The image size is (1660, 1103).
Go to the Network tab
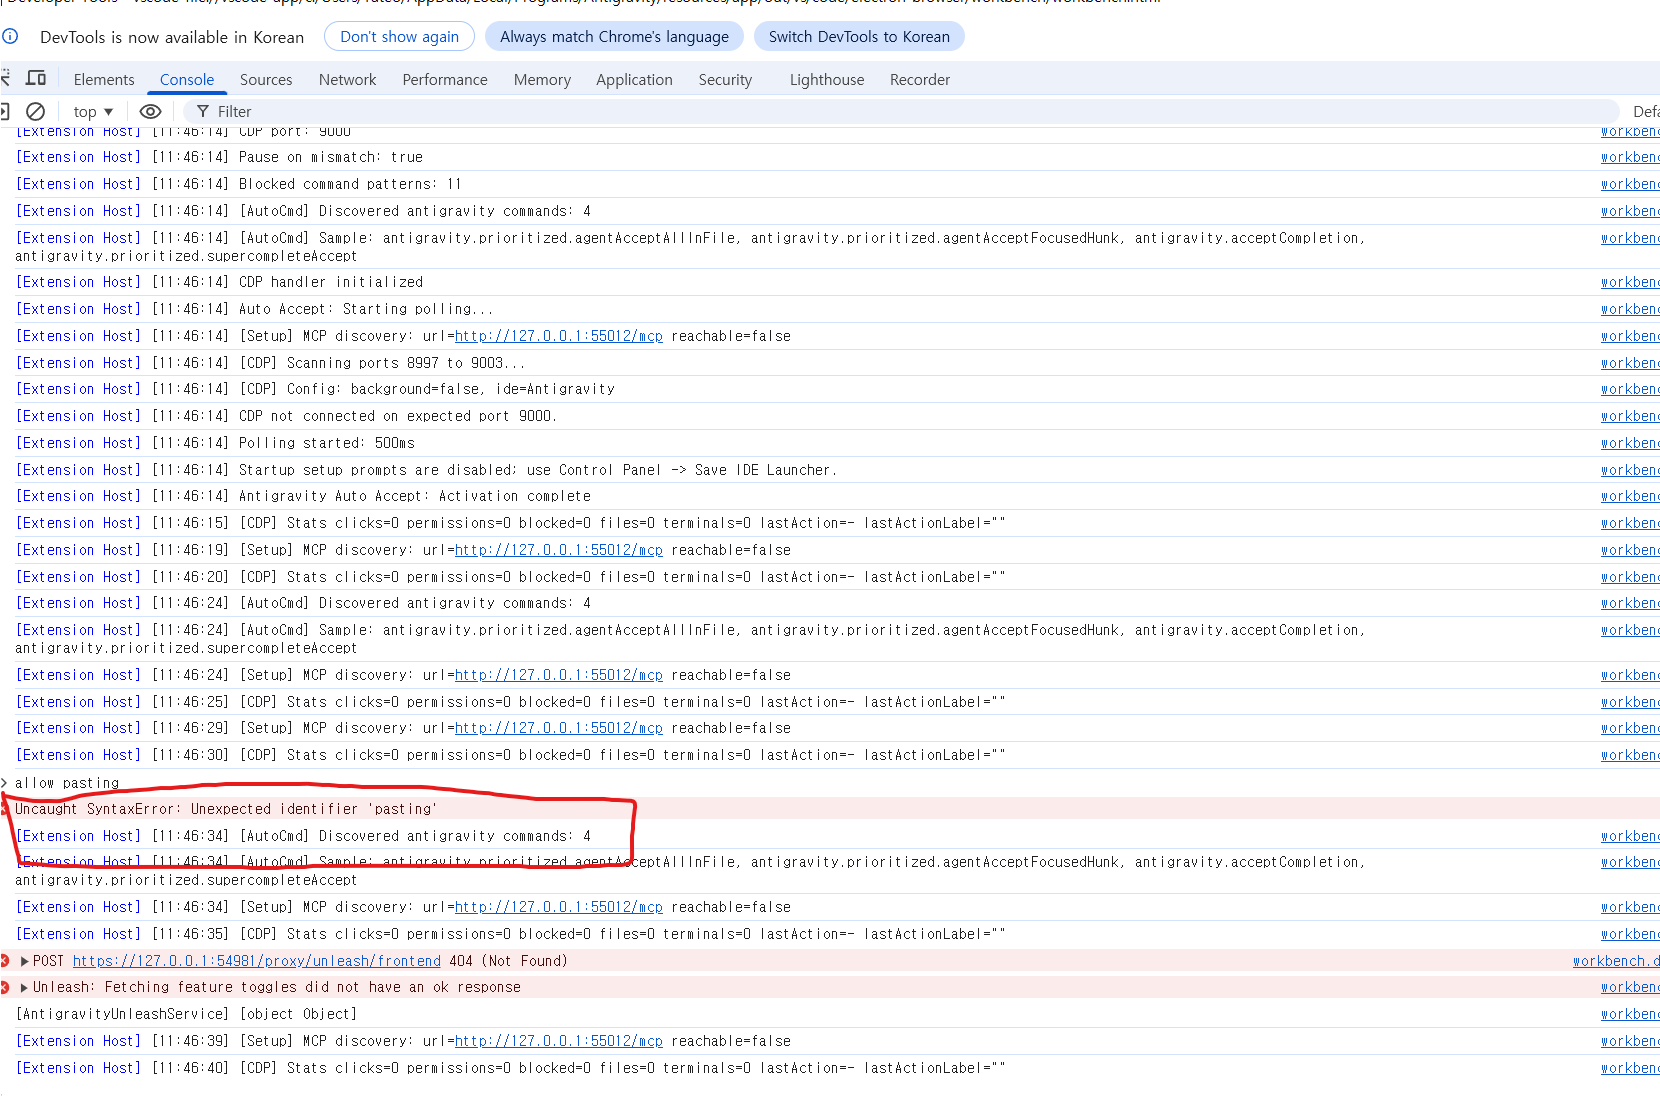click(x=348, y=79)
